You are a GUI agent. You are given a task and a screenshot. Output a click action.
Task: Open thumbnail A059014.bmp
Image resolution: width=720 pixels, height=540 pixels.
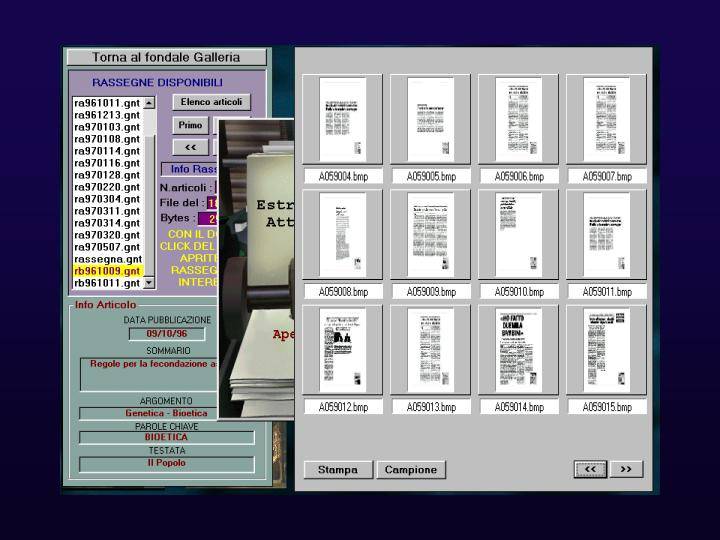(x=518, y=350)
